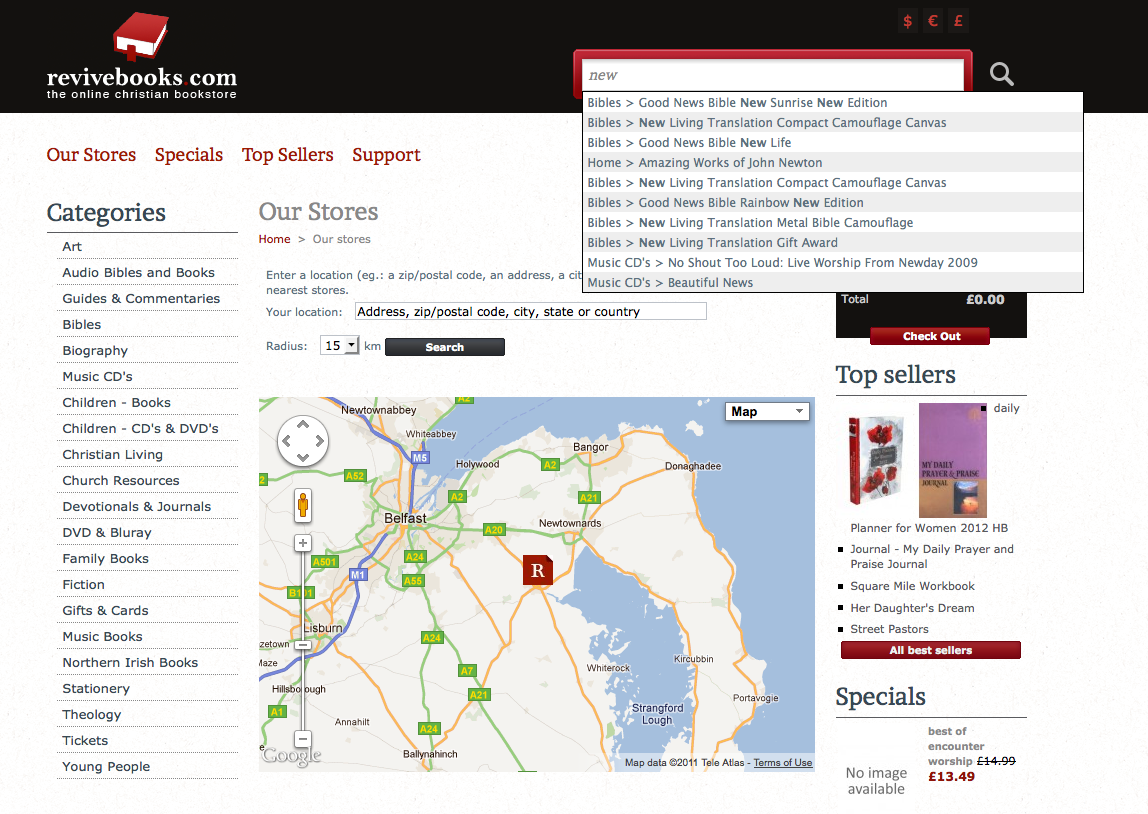Click the magnifying glass search icon
The image size is (1148, 814).
pos(1001,74)
